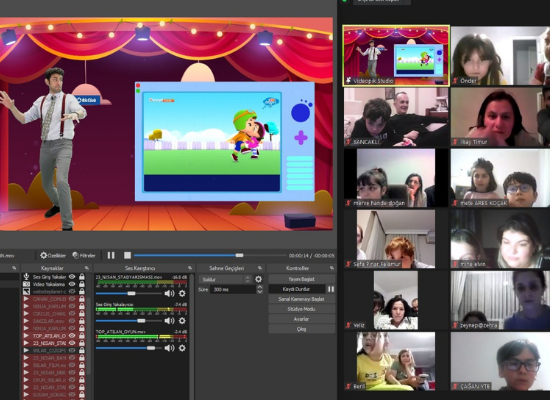Select the CIRCUS_CHARL source row
The image size is (550, 400).
(x=54, y=314)
